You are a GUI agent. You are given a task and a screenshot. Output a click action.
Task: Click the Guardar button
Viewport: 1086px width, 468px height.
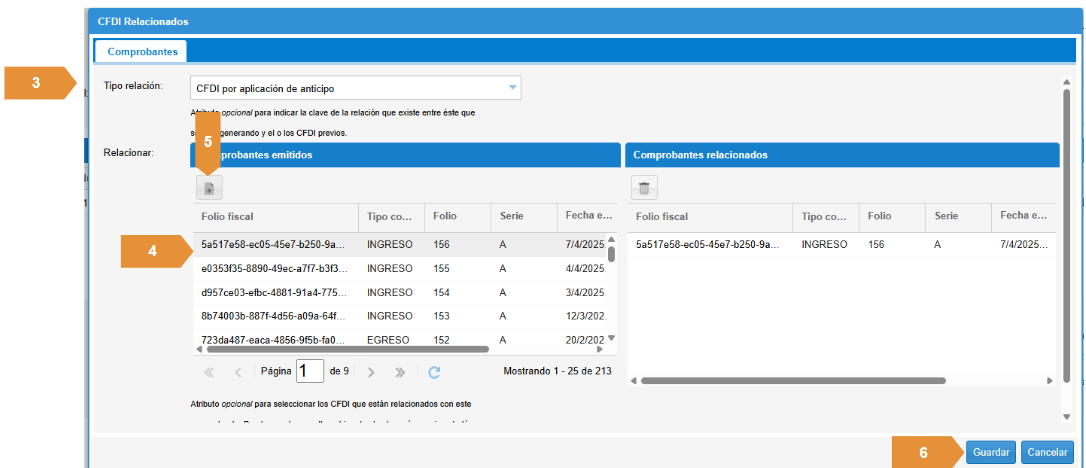tap(990, 452)
